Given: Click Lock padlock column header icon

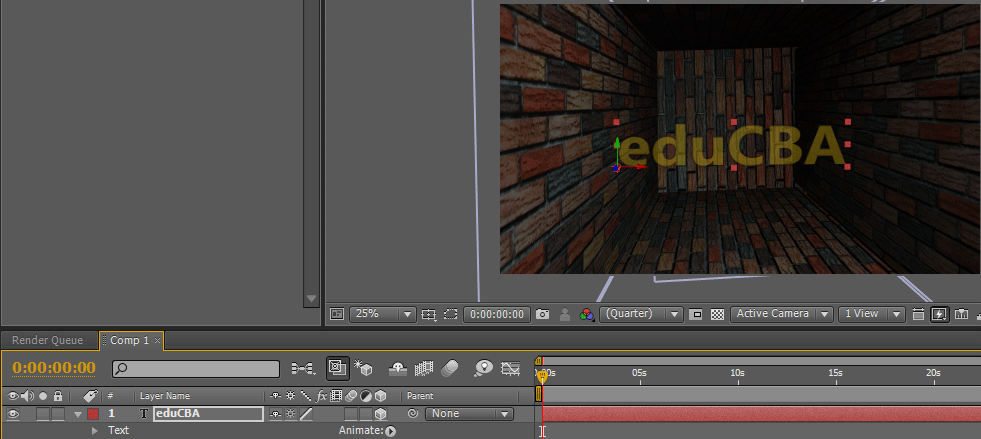Looking at the screenshot, I should (58, 396).
